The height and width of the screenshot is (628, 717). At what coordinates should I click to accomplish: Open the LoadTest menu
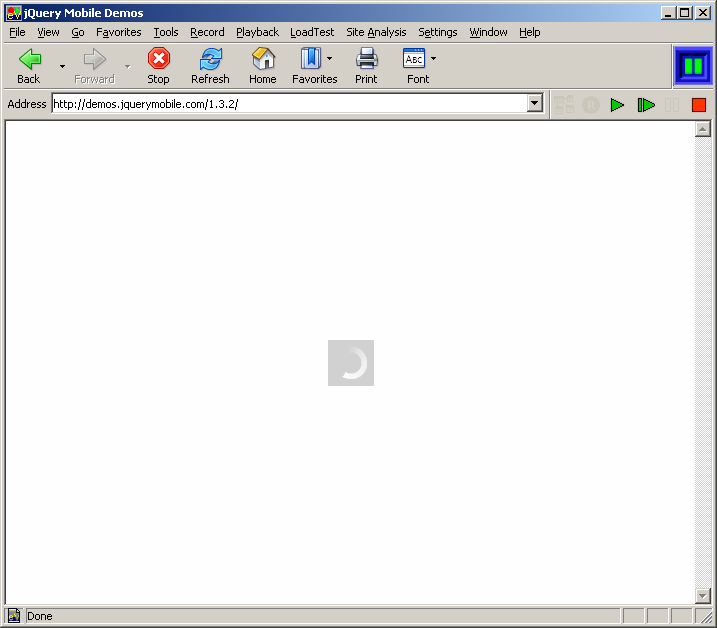(312, 32)
